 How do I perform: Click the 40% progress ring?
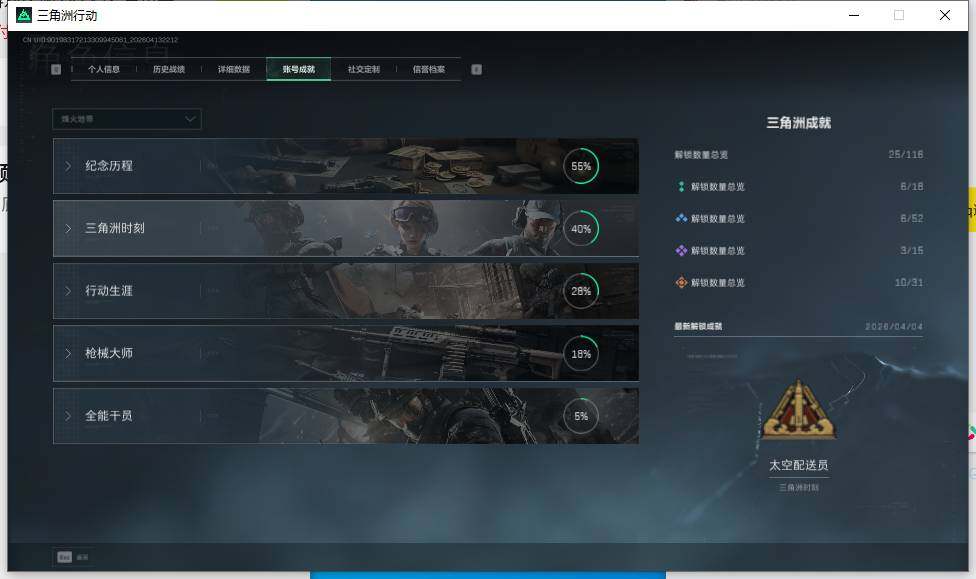click(x=581, y=228)
